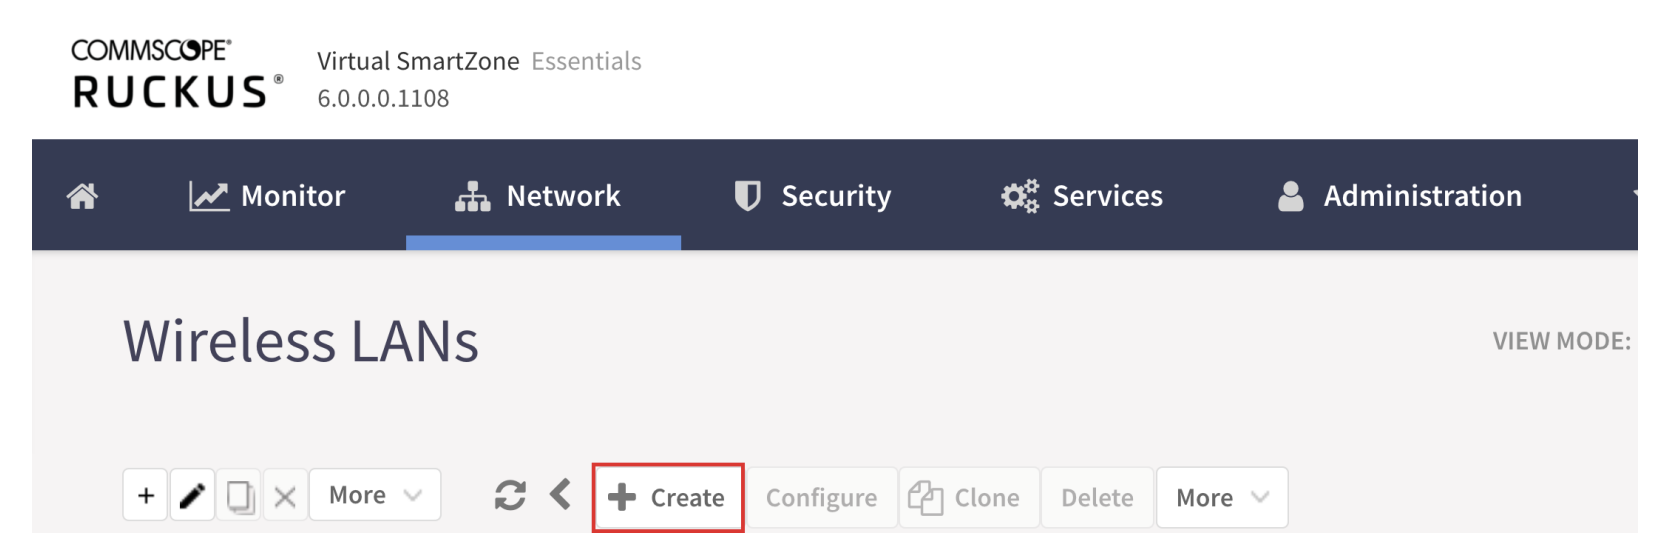
Task: Click the plus add-zone icon
Action: click(x=146, y=495)
